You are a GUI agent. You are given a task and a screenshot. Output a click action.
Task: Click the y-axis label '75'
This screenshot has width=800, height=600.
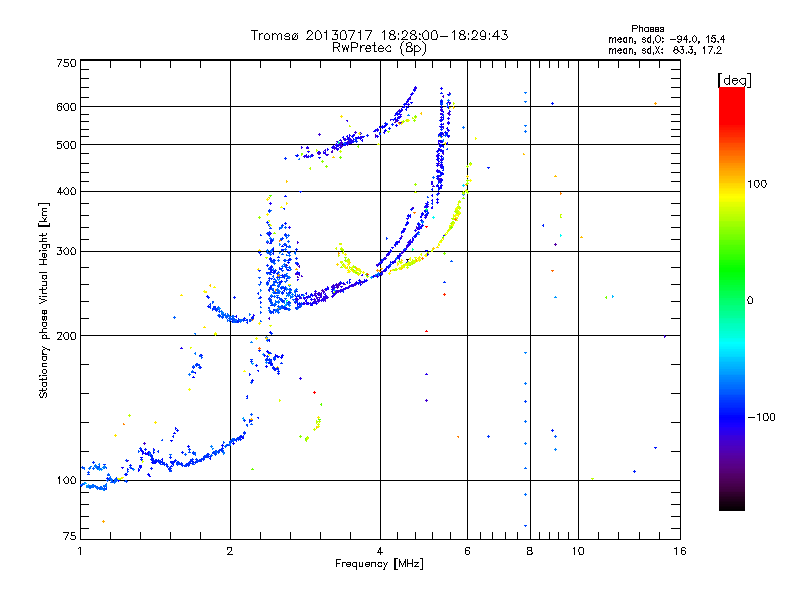tap(70, 536)
